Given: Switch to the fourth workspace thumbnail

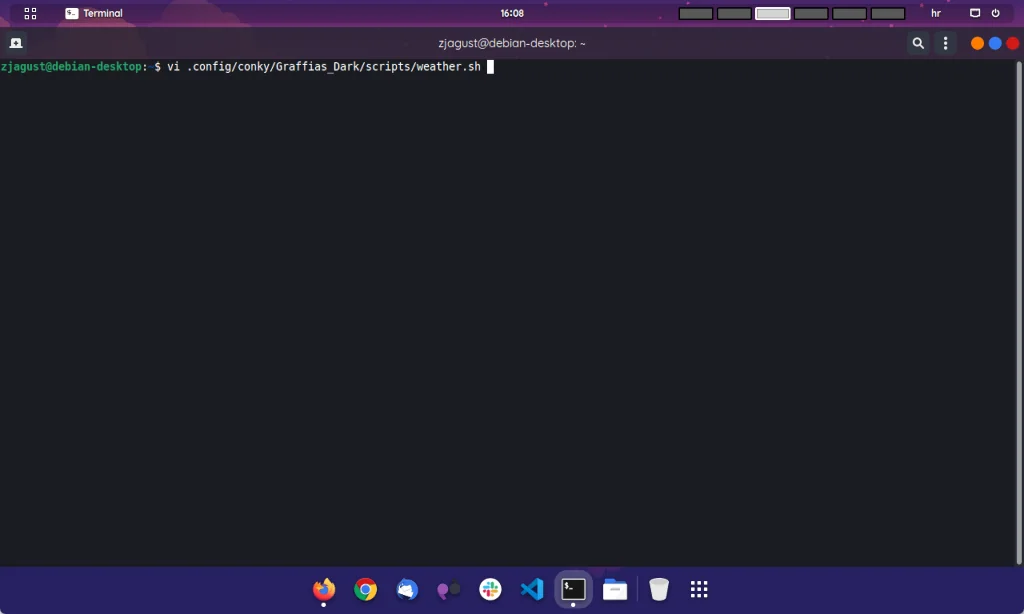Looking at the screenshot, I should pos(810,13).
